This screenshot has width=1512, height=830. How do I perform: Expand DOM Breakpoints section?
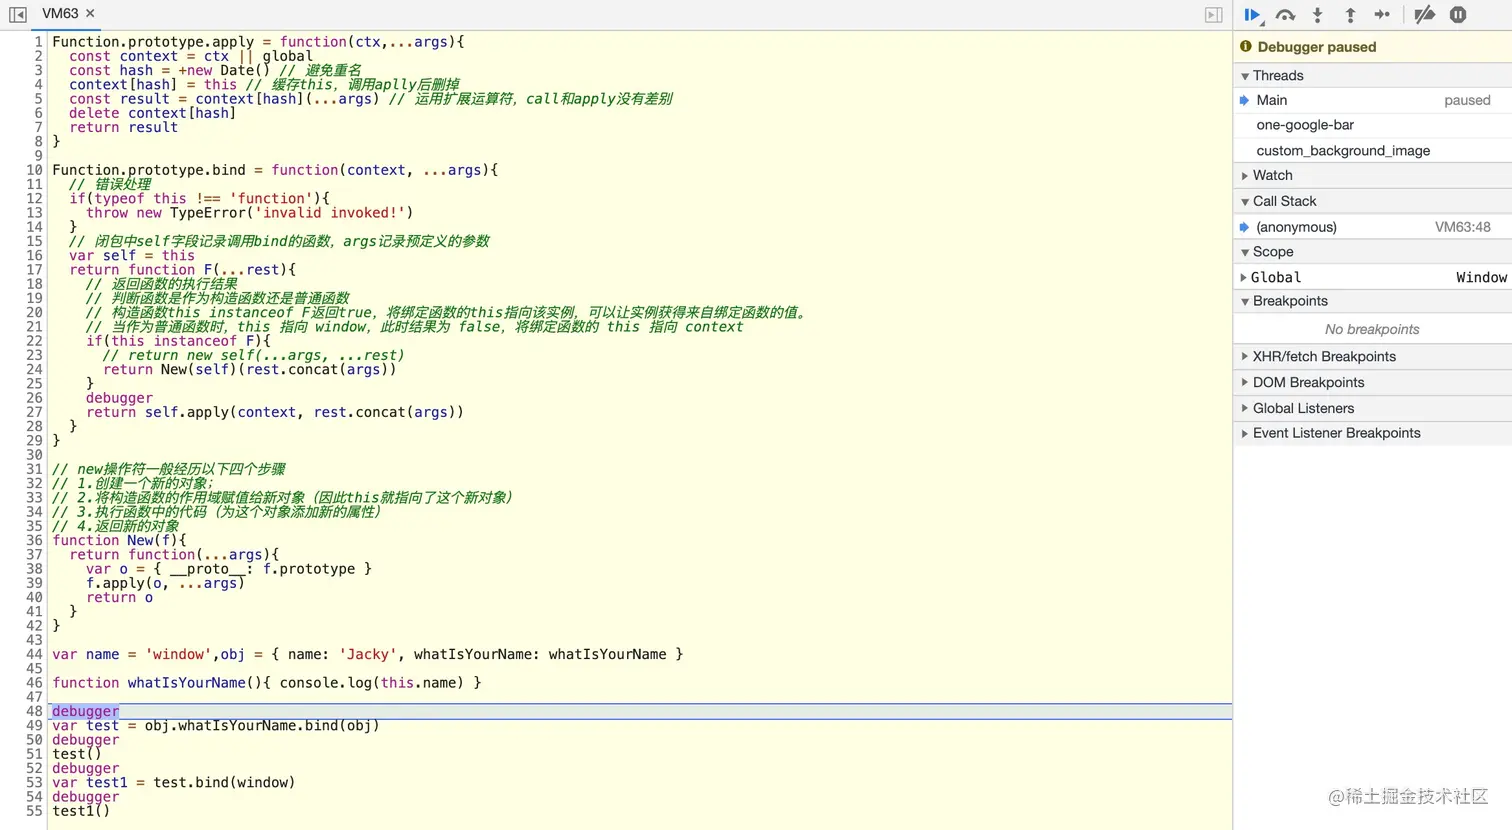pos(1373,383)
